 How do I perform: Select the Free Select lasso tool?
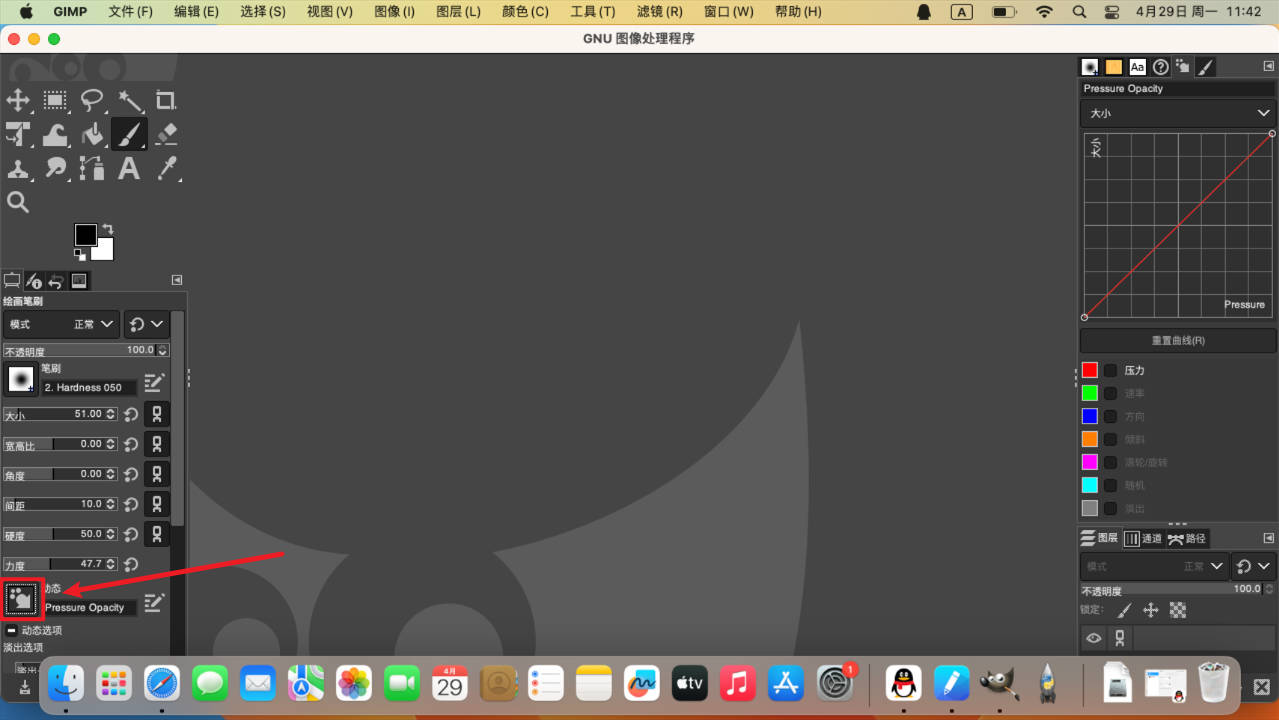[92, 100]
